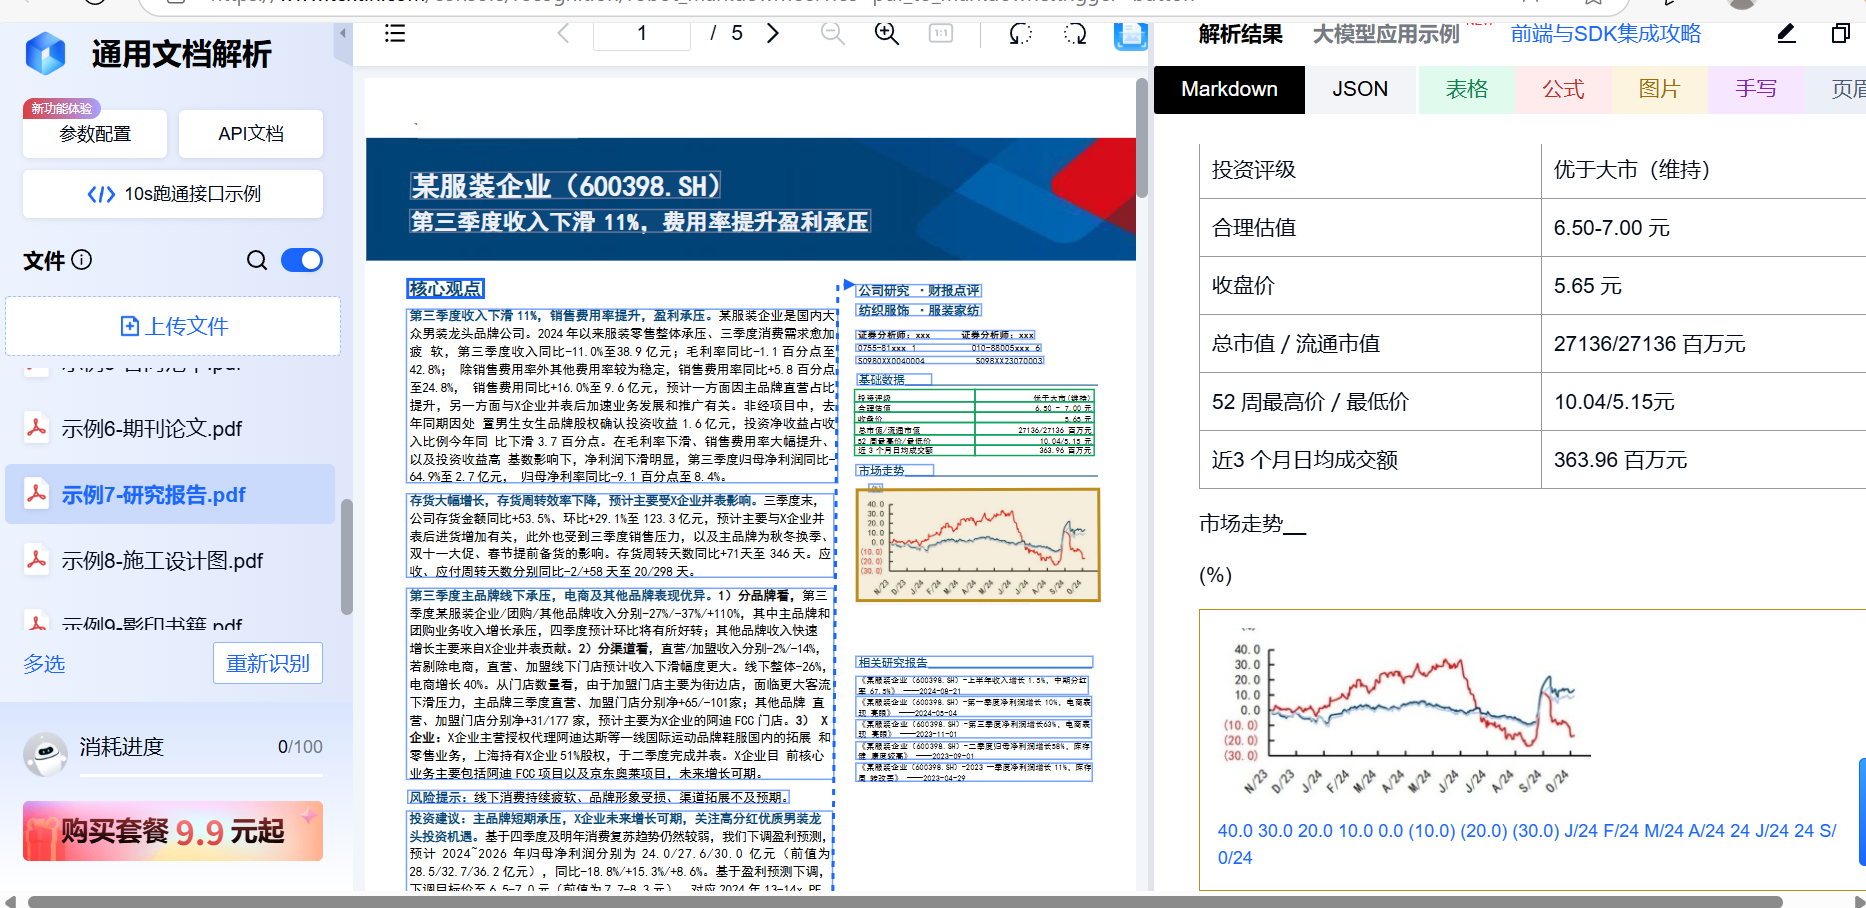Click the file list vertical scrollbar
This screenshot has width=1866, height=908.
point(346,556)
